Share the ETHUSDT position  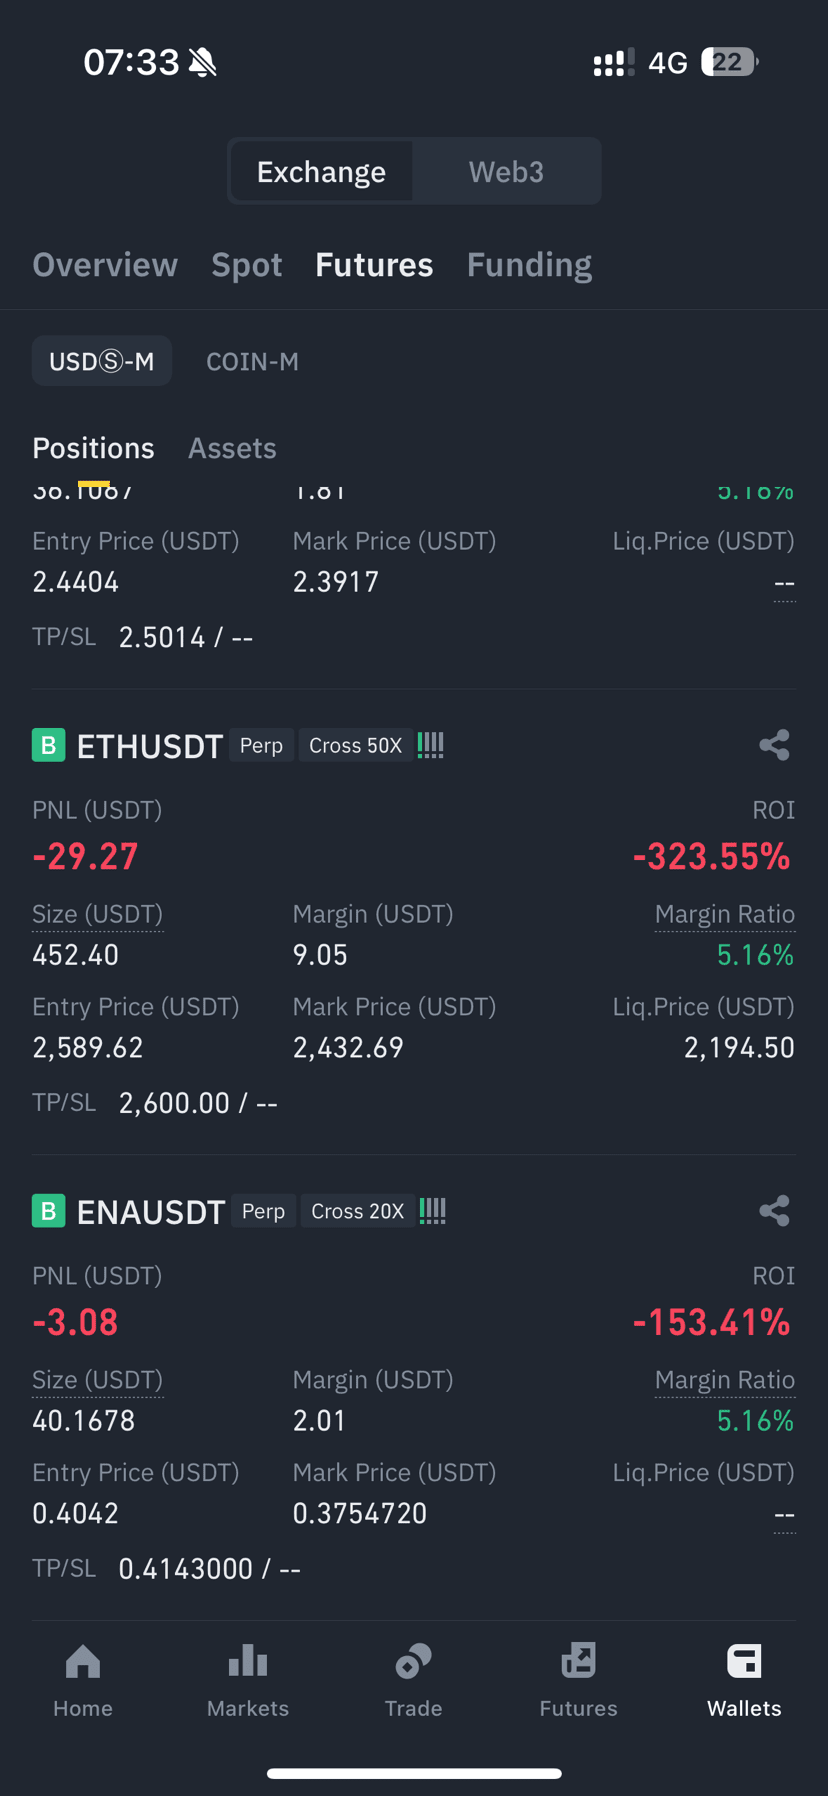774,745
